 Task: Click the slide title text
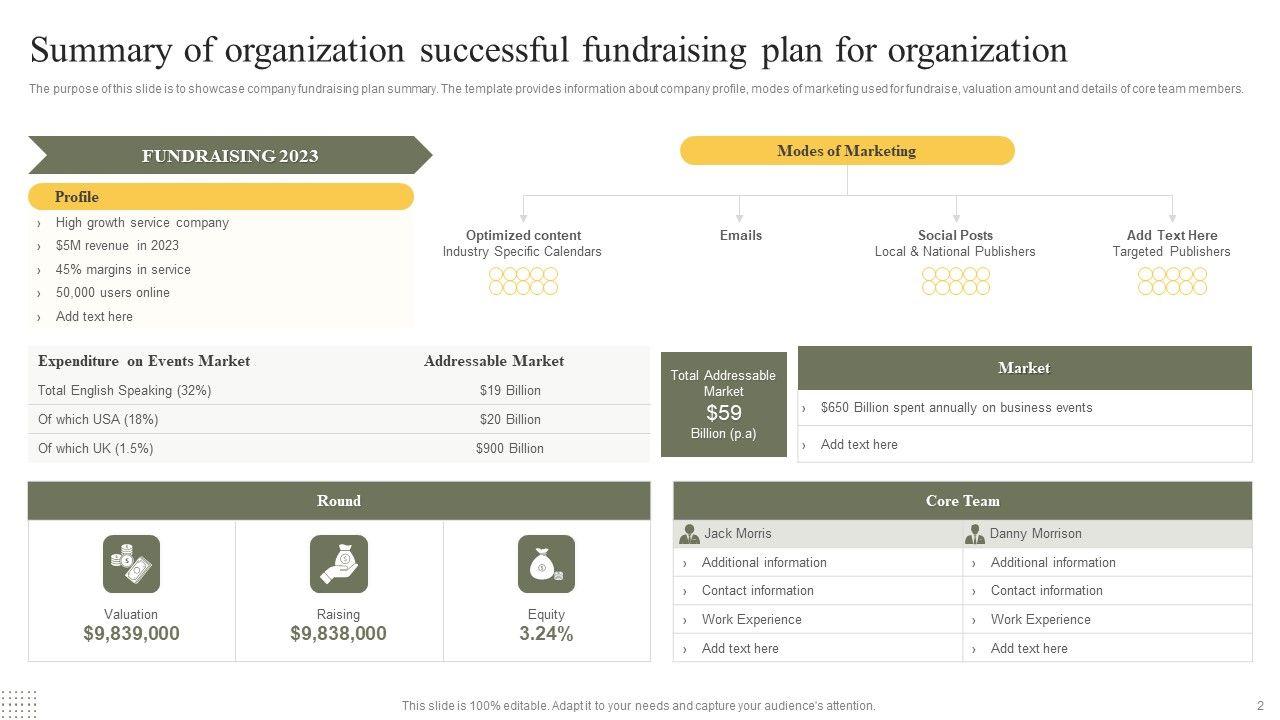click(x=549, y=50)
